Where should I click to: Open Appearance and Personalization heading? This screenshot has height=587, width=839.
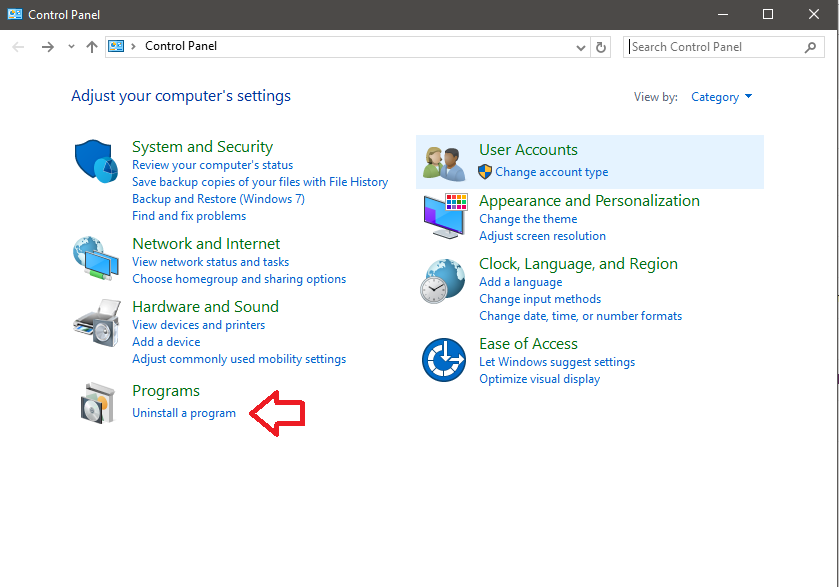tap(589, 201)
